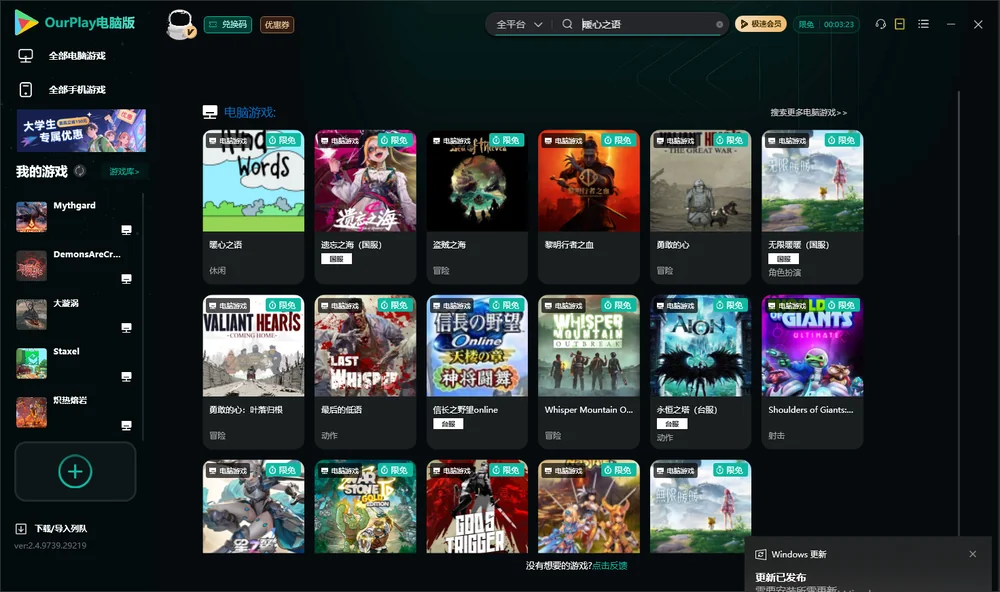The height and width of the screenshot is (592, 1000).
Task: Select DemonsAreCr... in my games
Action: click(75, 265)
